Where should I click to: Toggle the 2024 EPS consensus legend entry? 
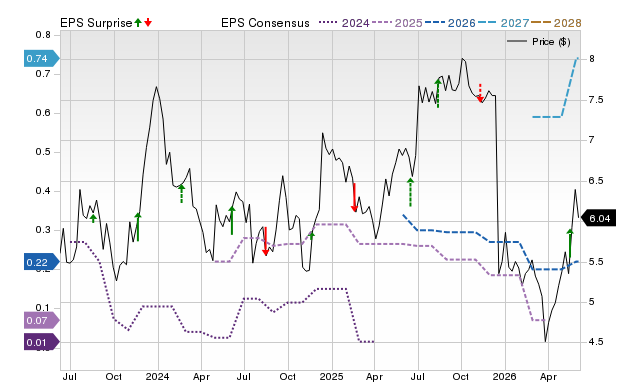click(344, 23)
